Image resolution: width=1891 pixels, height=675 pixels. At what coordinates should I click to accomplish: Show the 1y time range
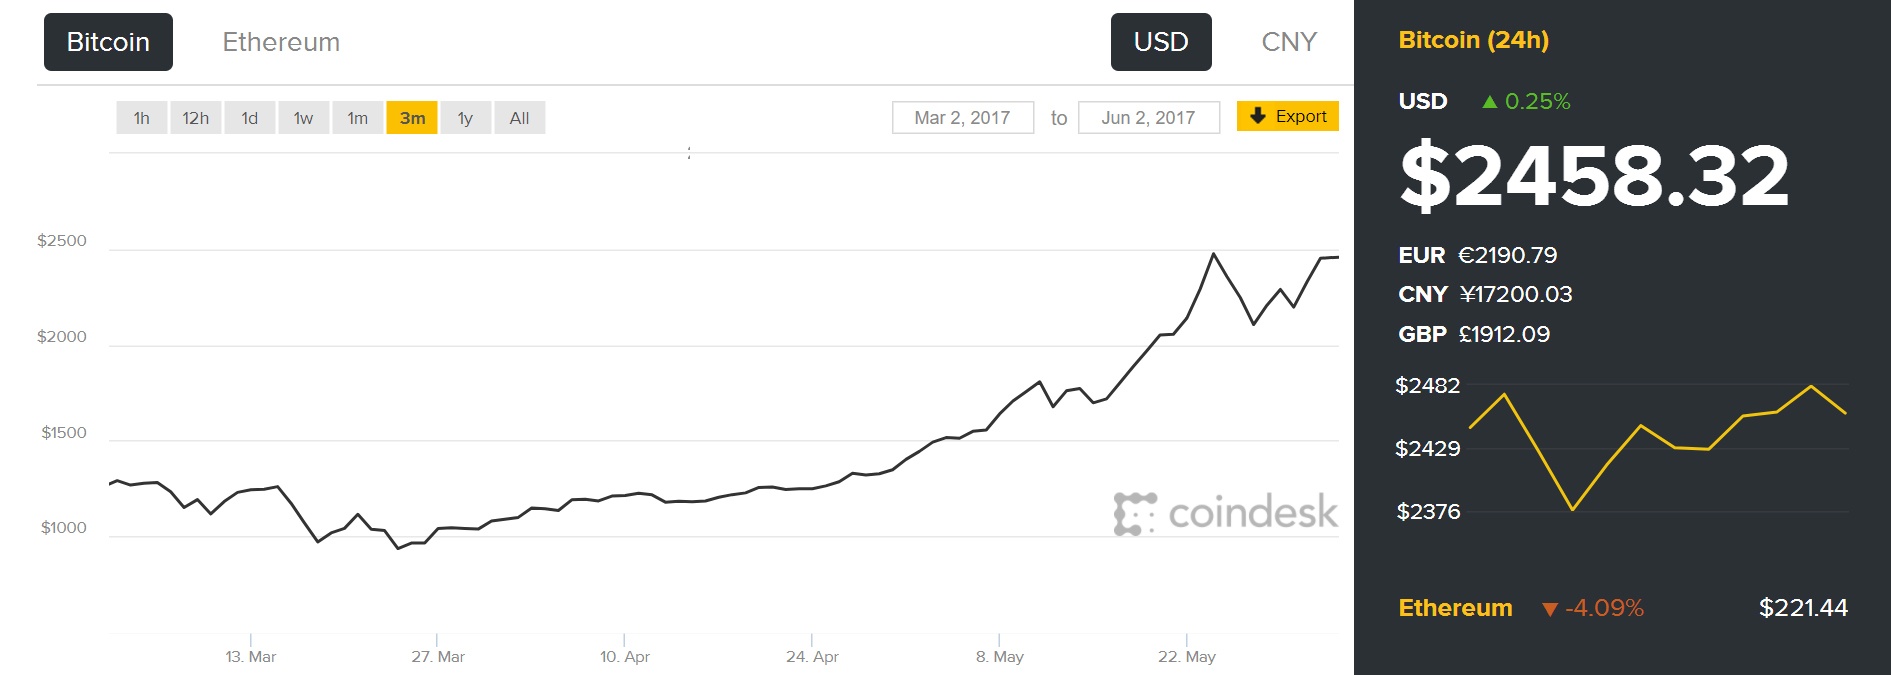(x=465, y=118)
